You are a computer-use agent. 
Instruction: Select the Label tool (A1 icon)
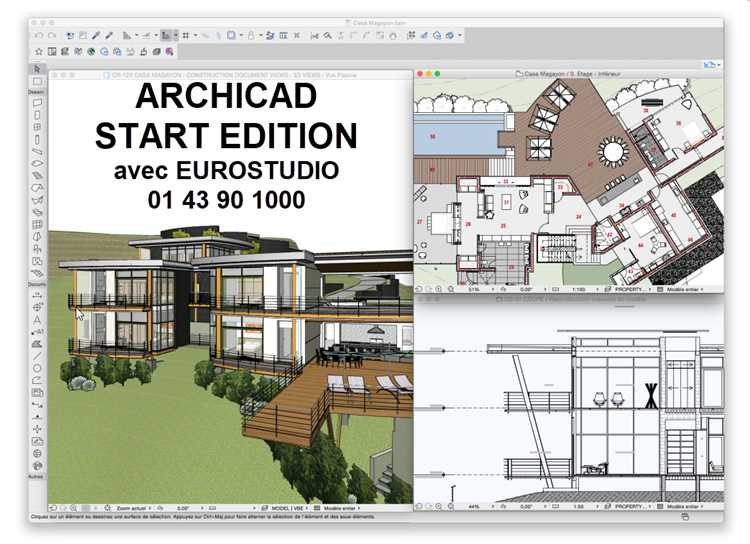tap(37, 332)
